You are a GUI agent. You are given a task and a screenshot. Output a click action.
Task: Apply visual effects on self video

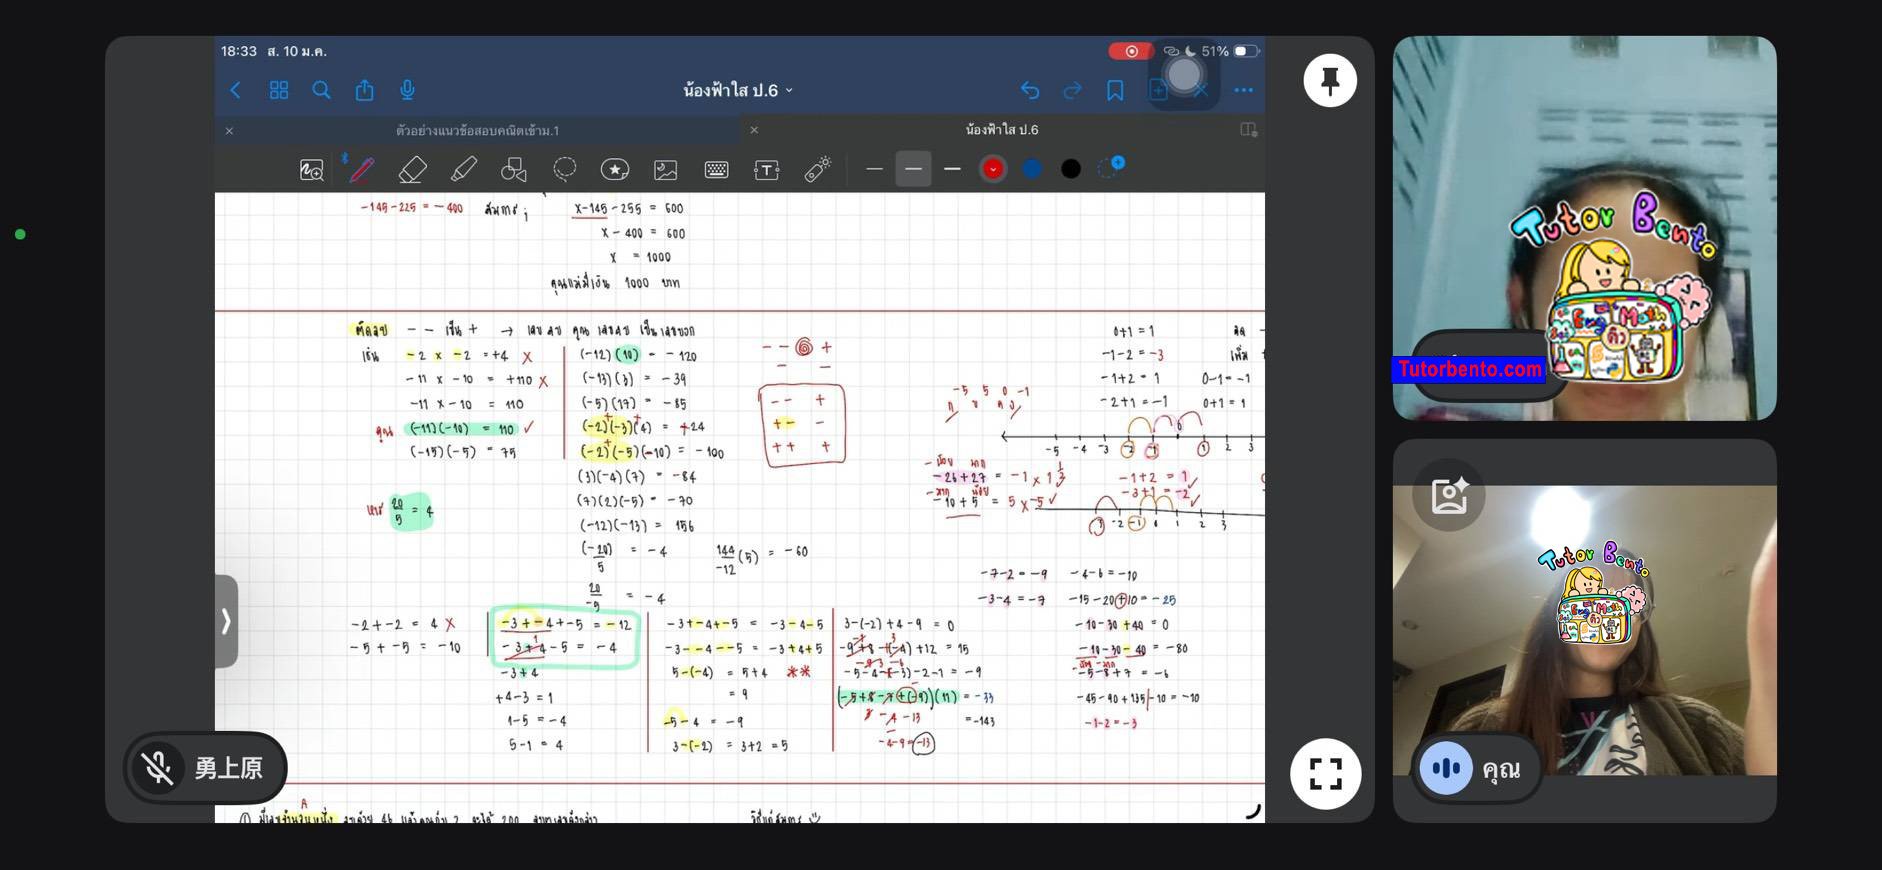click(1449, 494)
